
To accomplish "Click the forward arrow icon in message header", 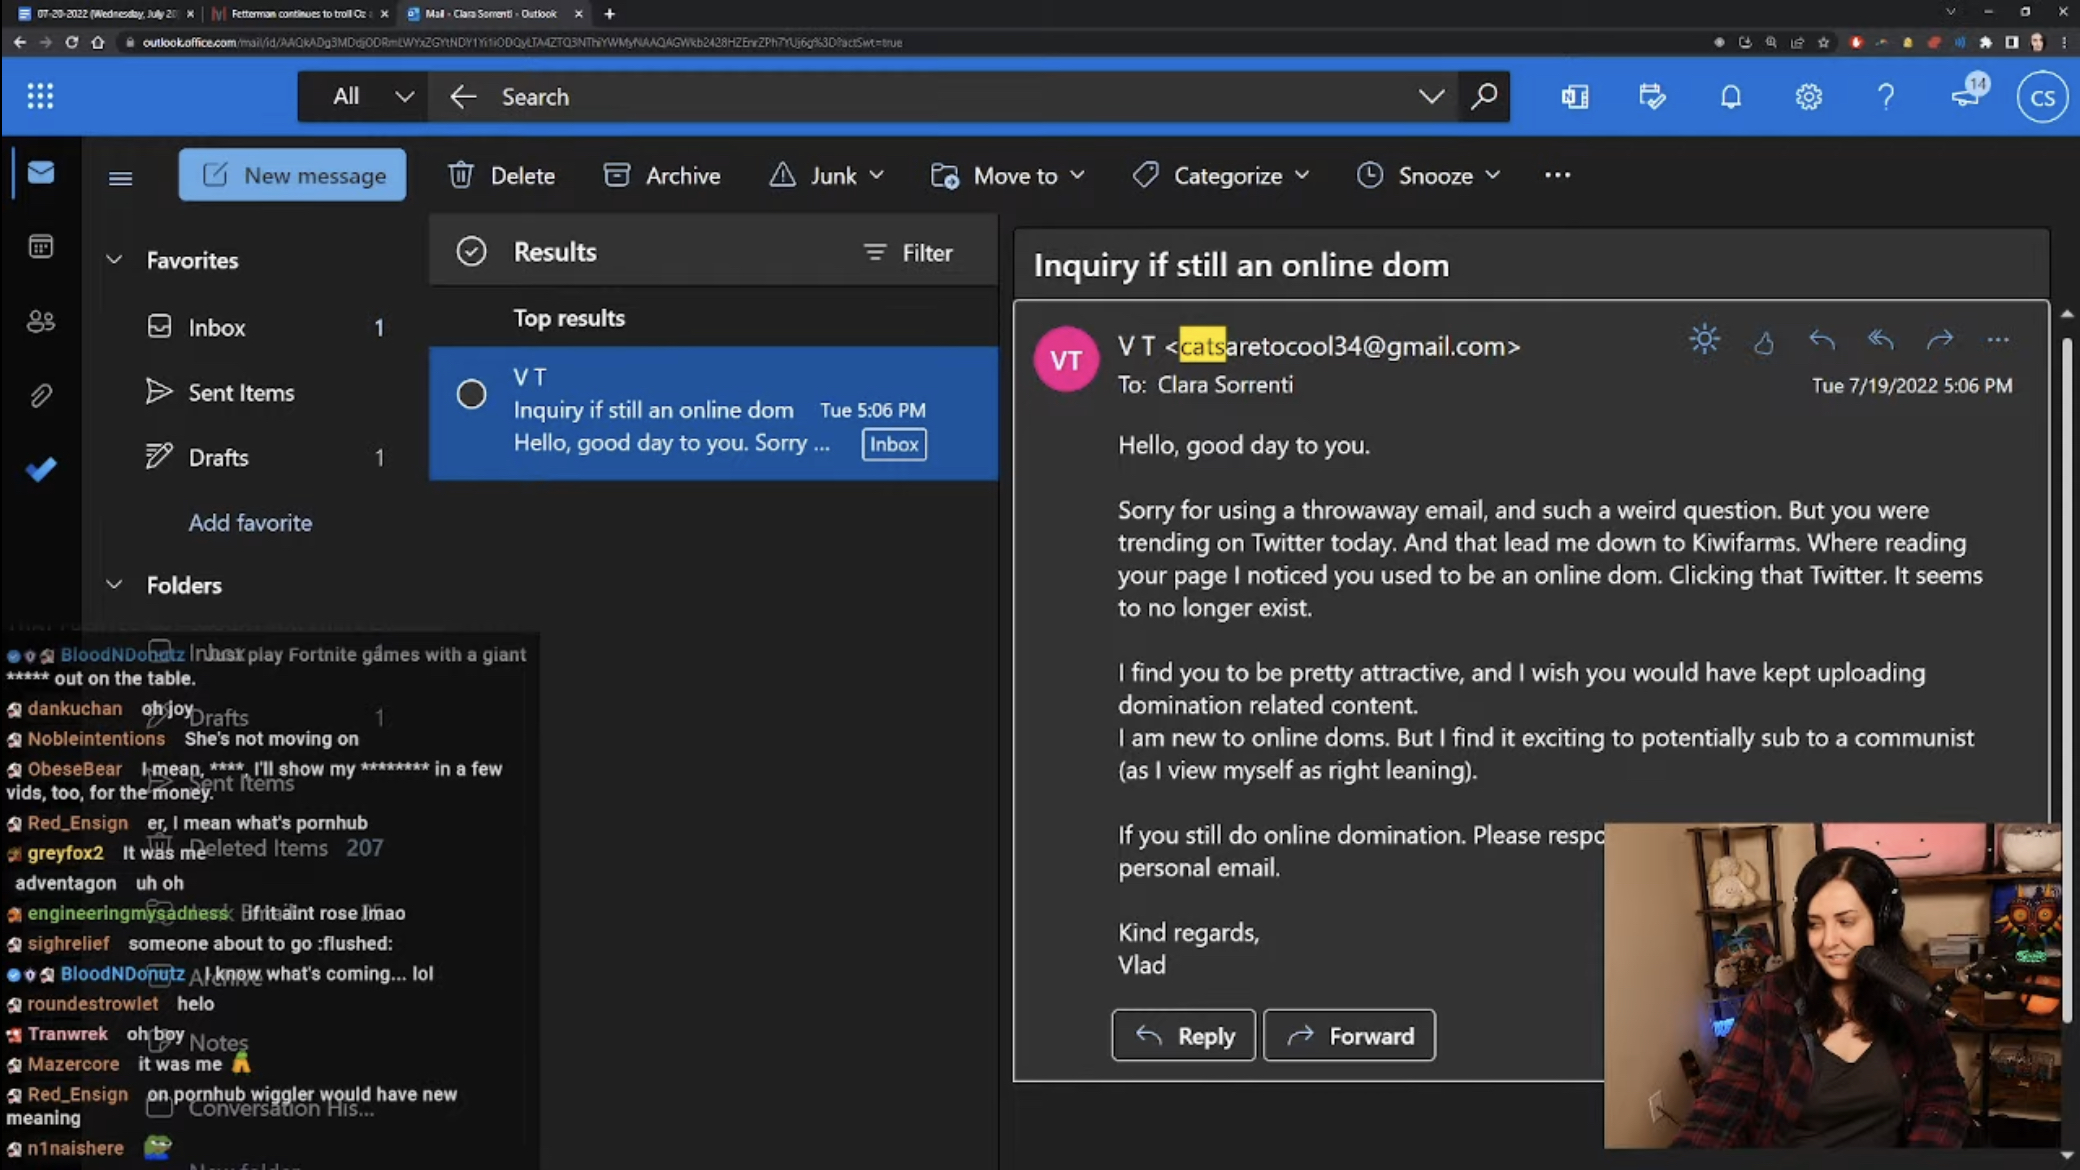I will 1939,340.
